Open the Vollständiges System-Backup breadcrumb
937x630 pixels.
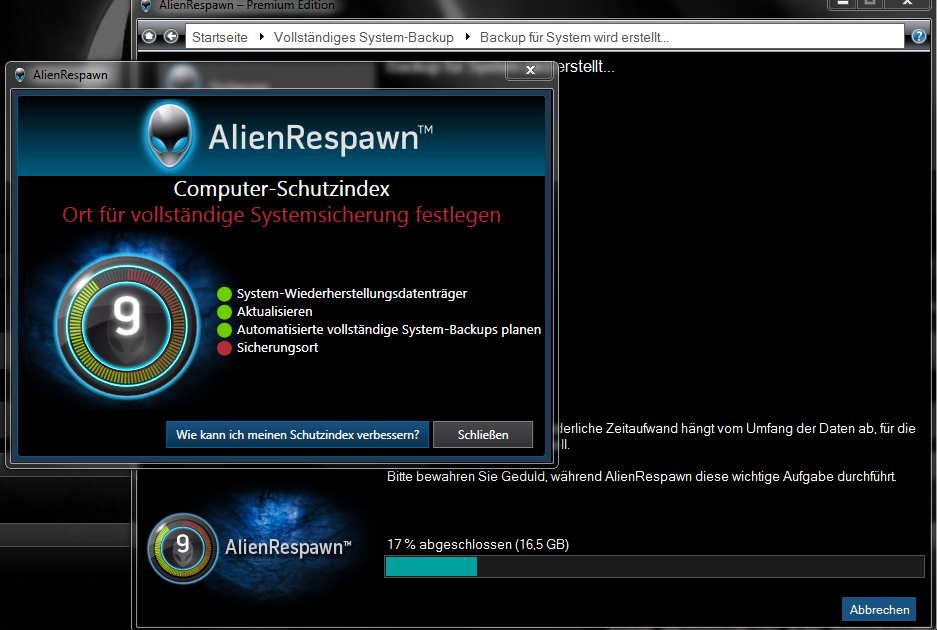point(363,37)
